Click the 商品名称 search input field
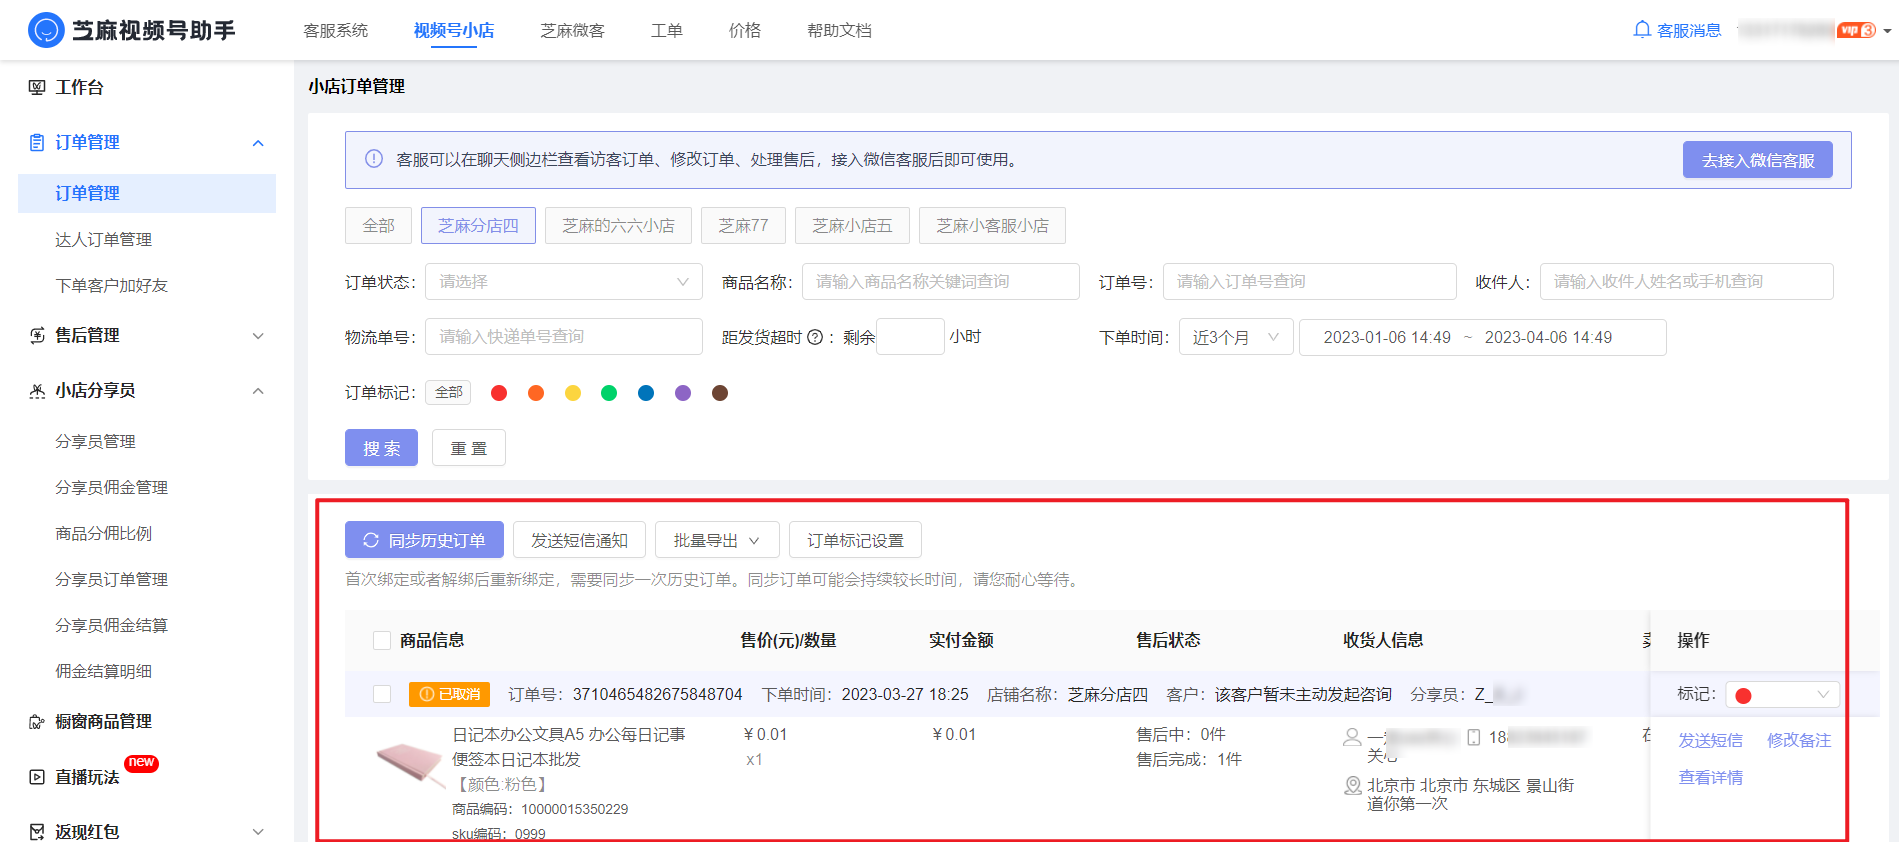The height and width of the screenshot is (842, 1899). tap(941, 282)
